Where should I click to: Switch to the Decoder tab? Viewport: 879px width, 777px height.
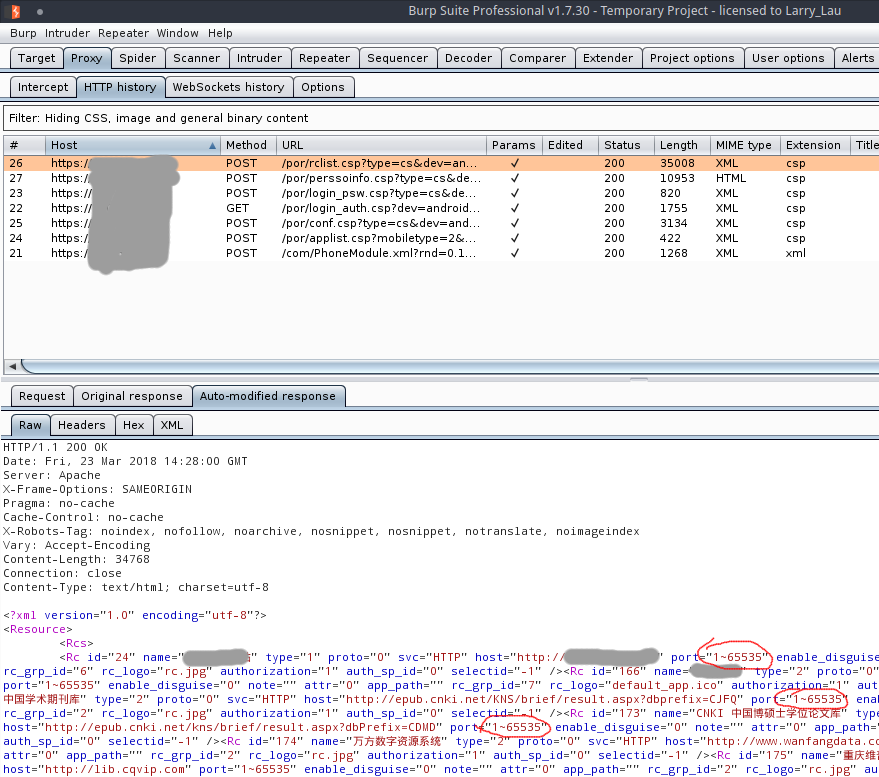click(x=468, y=58)
